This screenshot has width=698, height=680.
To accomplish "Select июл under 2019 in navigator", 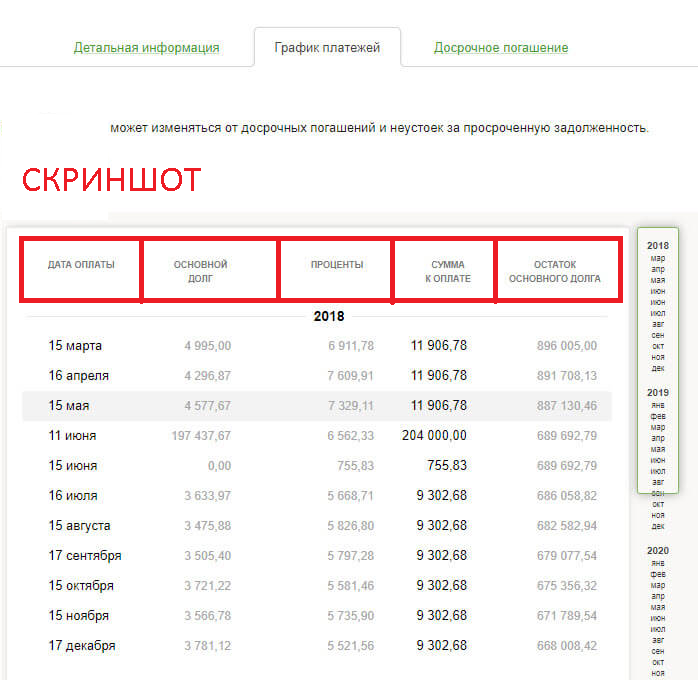I will [657, 471].
